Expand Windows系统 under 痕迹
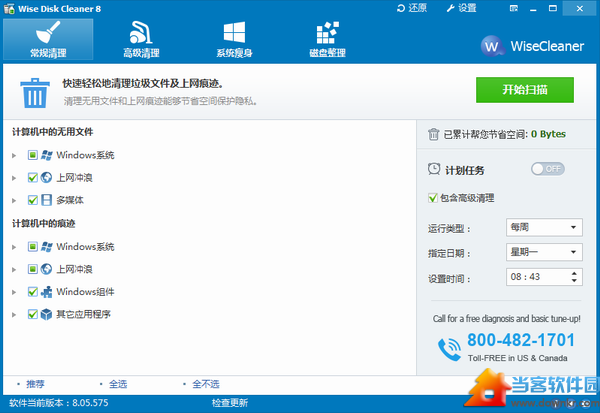Viewport: 600px width, 413px height. coord(14,247)
